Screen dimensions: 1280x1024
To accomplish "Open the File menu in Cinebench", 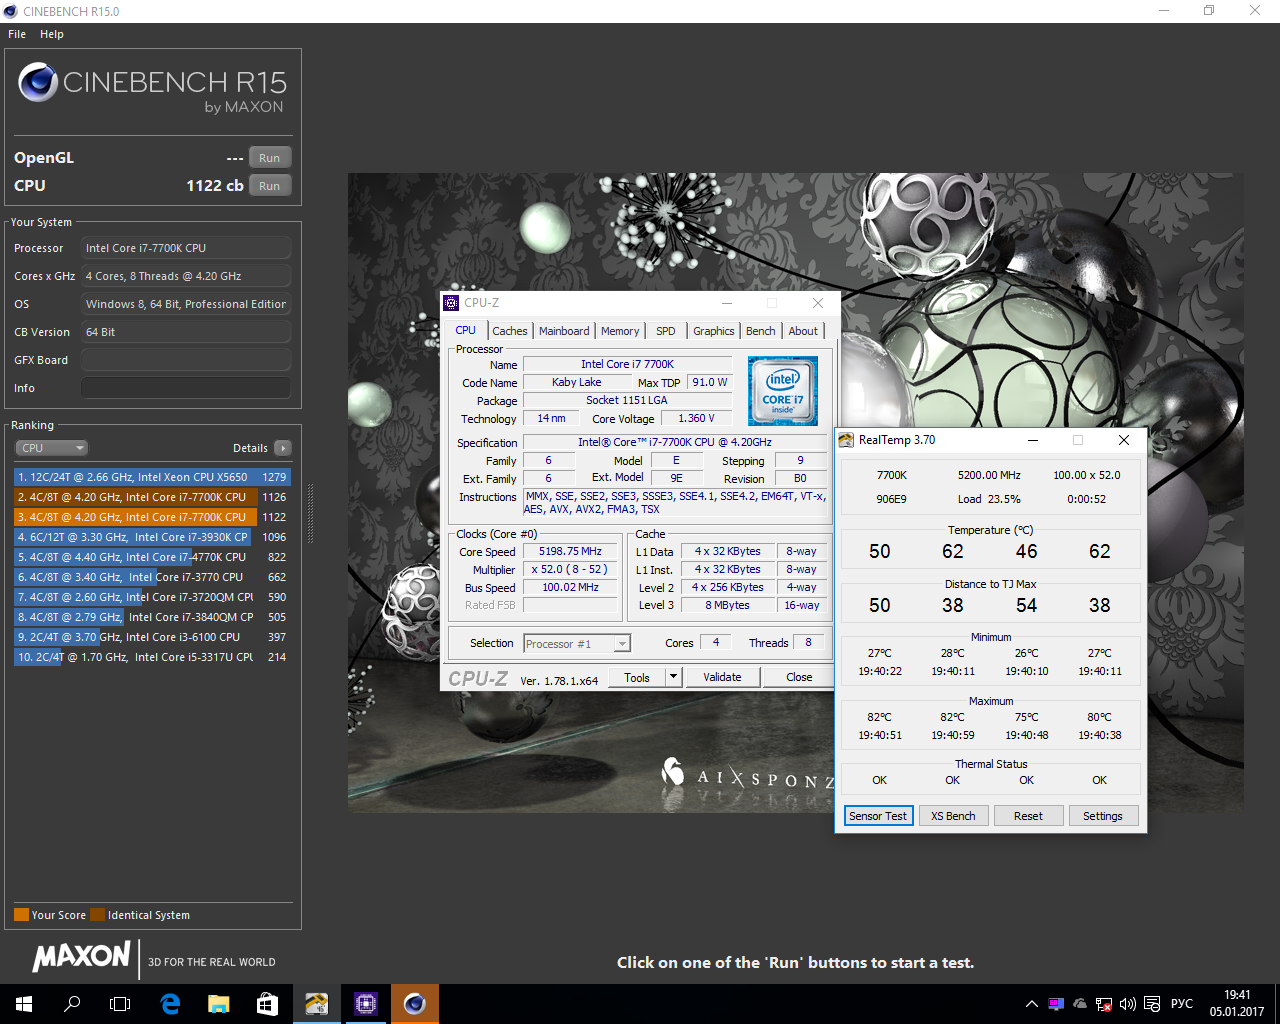I will pos(17,34).
